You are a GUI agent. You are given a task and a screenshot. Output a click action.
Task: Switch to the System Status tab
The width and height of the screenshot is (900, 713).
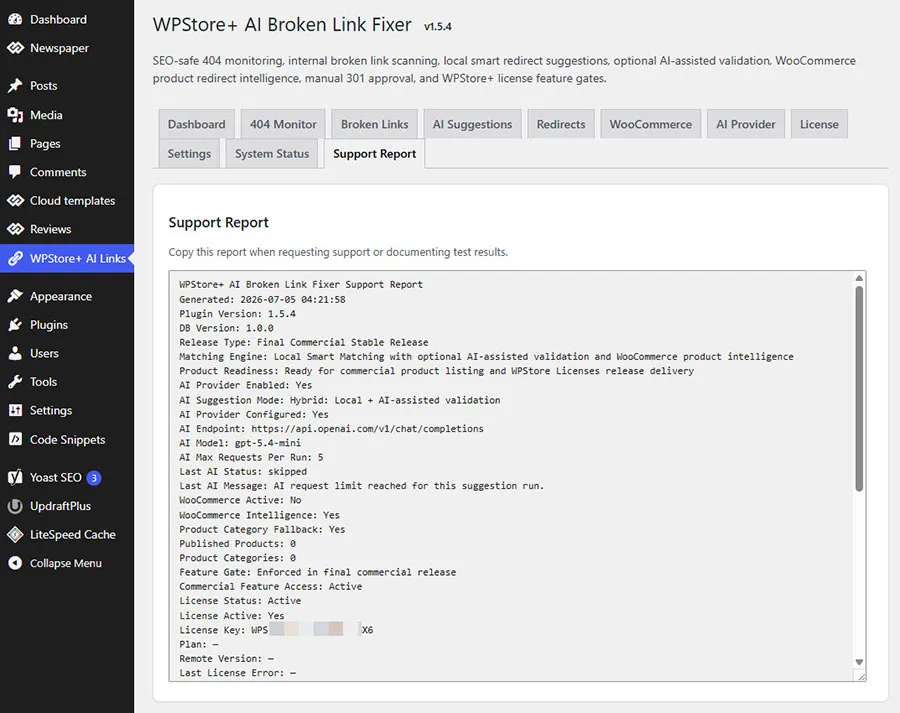(x=272, y=153)
